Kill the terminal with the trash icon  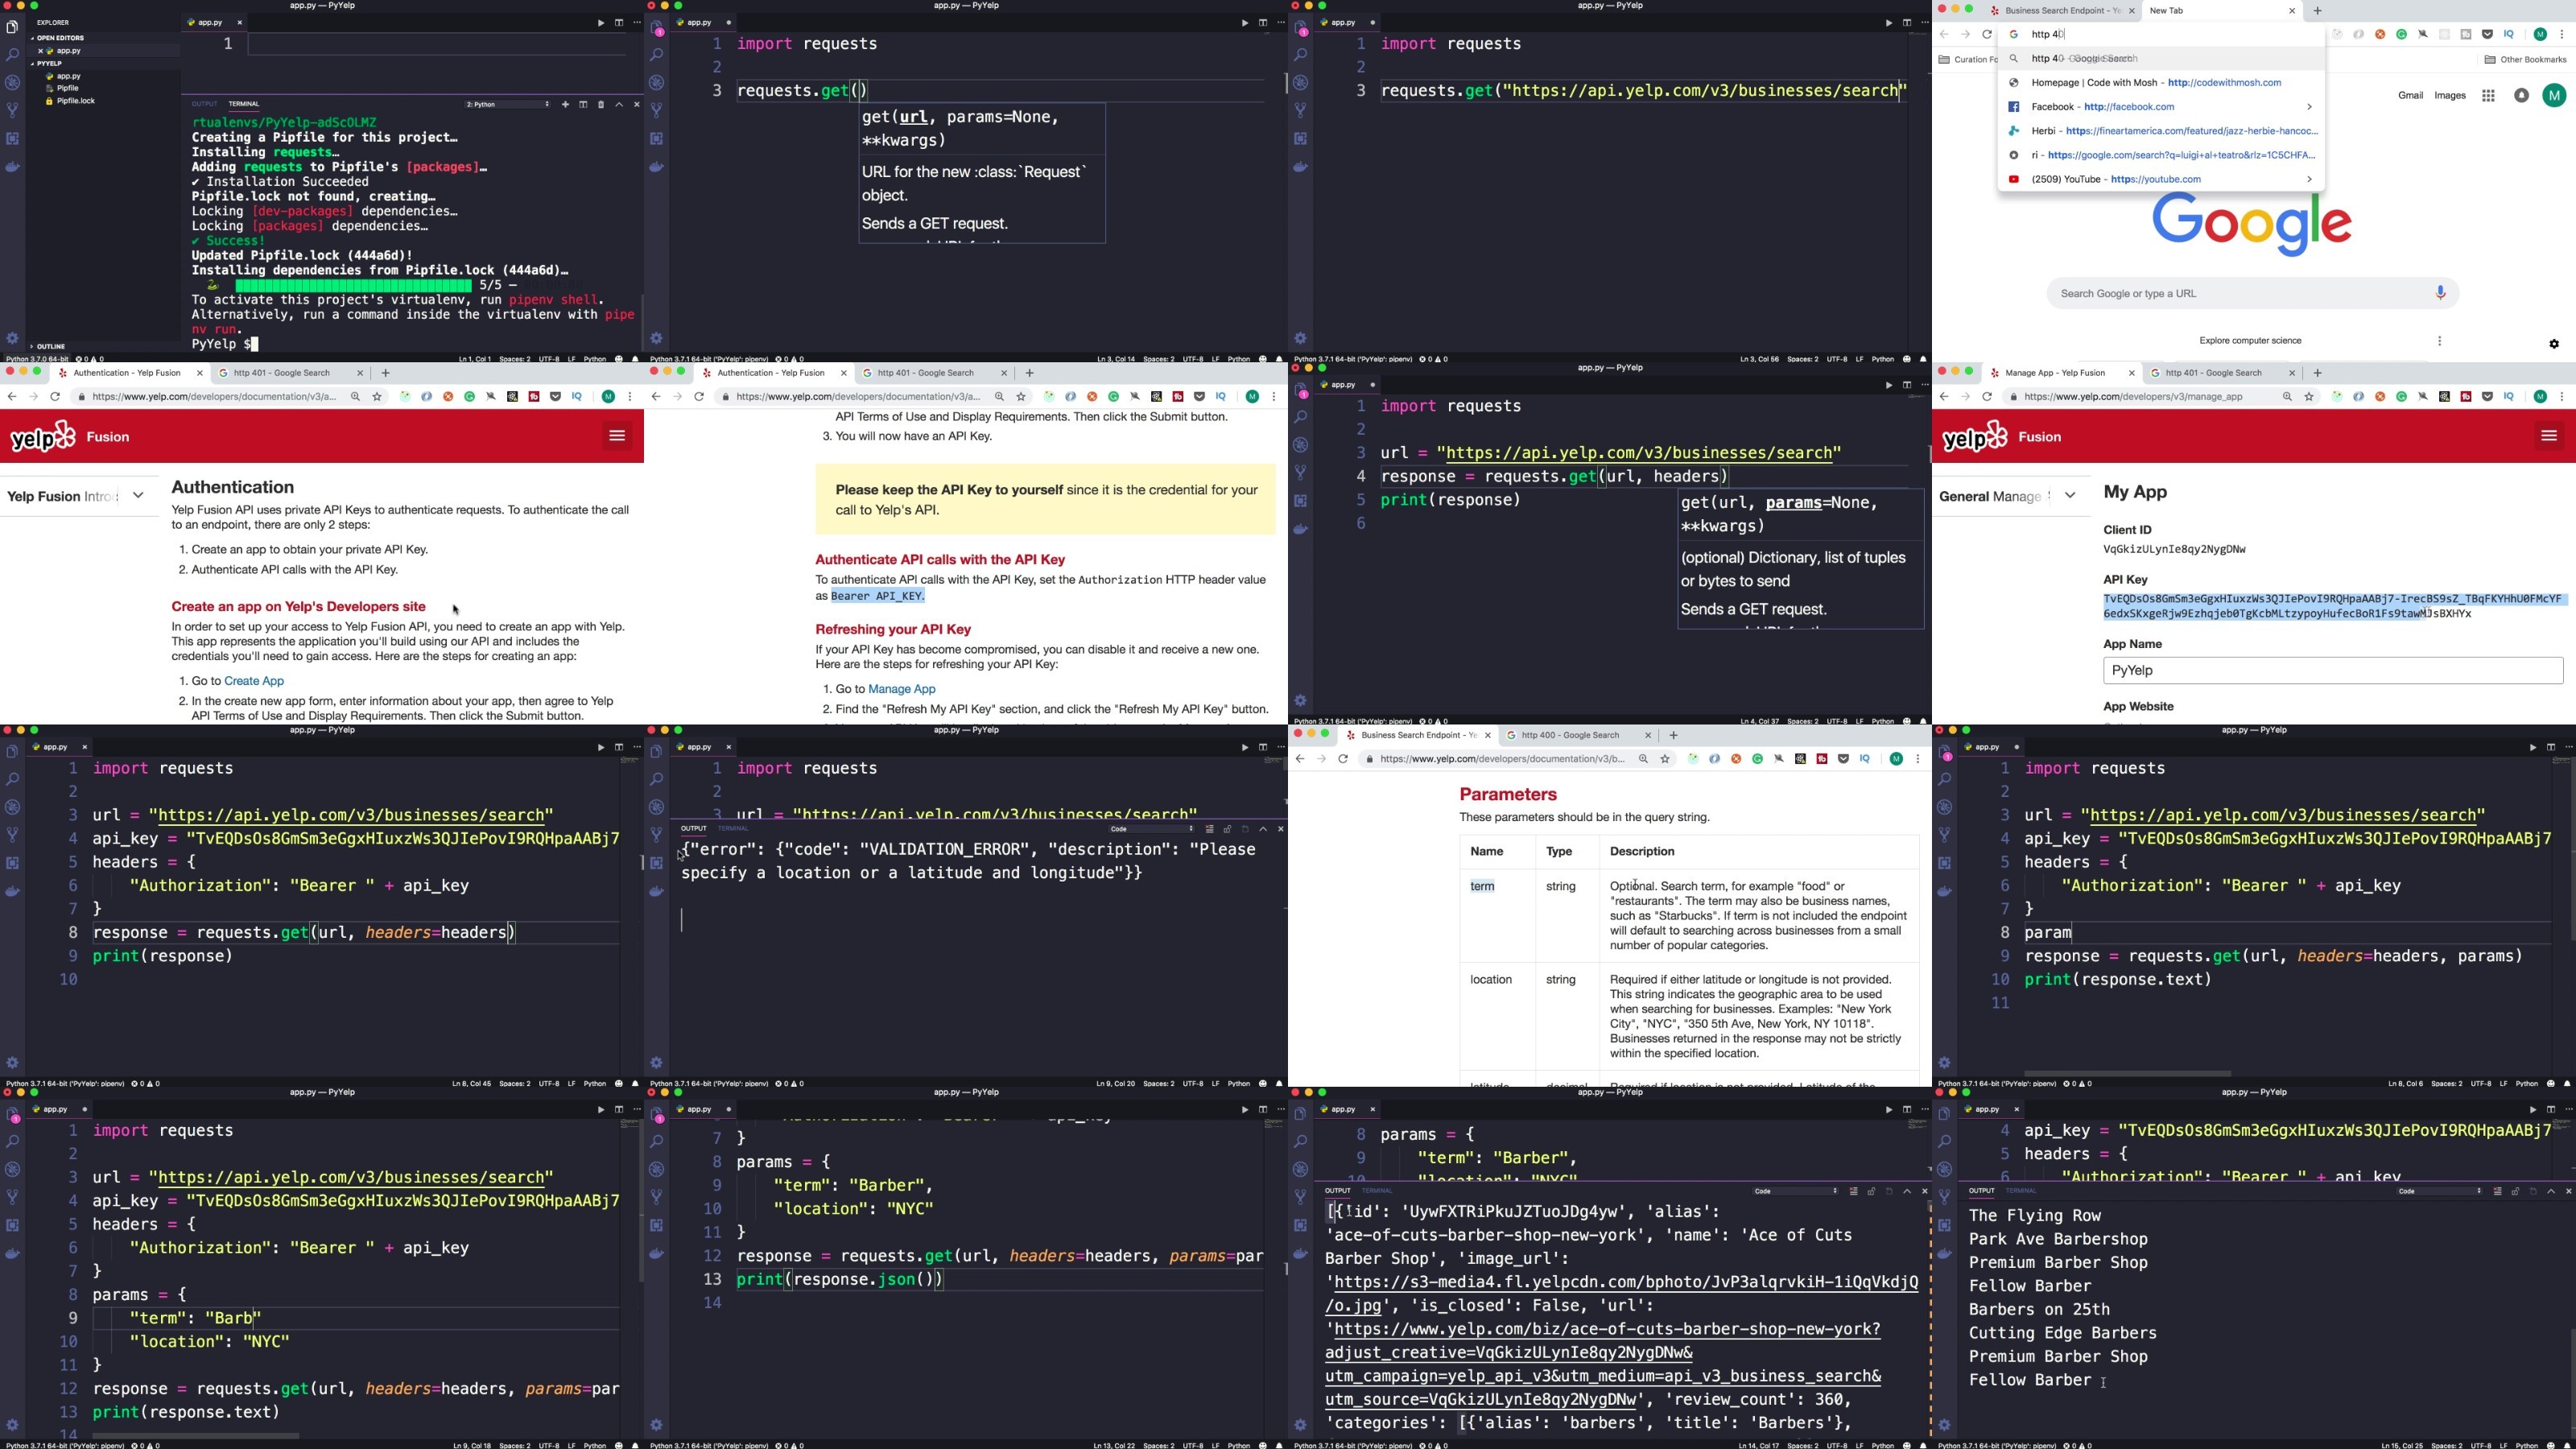click(x=601, y=104)
